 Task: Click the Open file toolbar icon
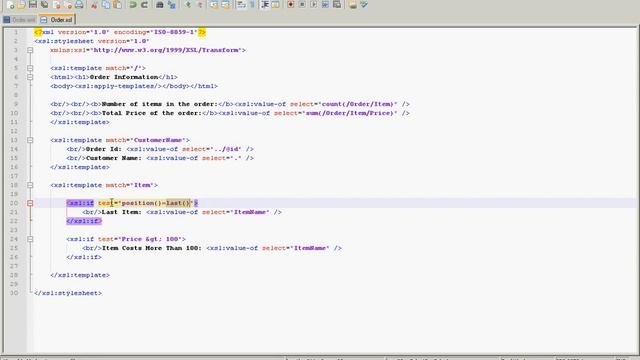tap(21, 5)
